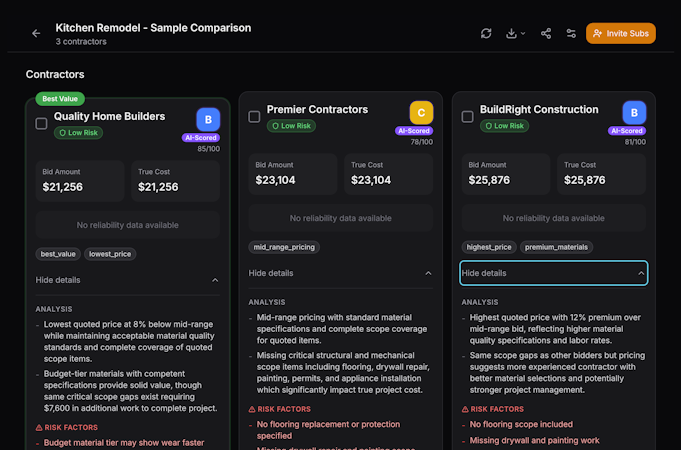Select the Quality Home Builders checkbox
Image resolution: width=681 pixels, height=450 pixels.
[x=41, y=124]
